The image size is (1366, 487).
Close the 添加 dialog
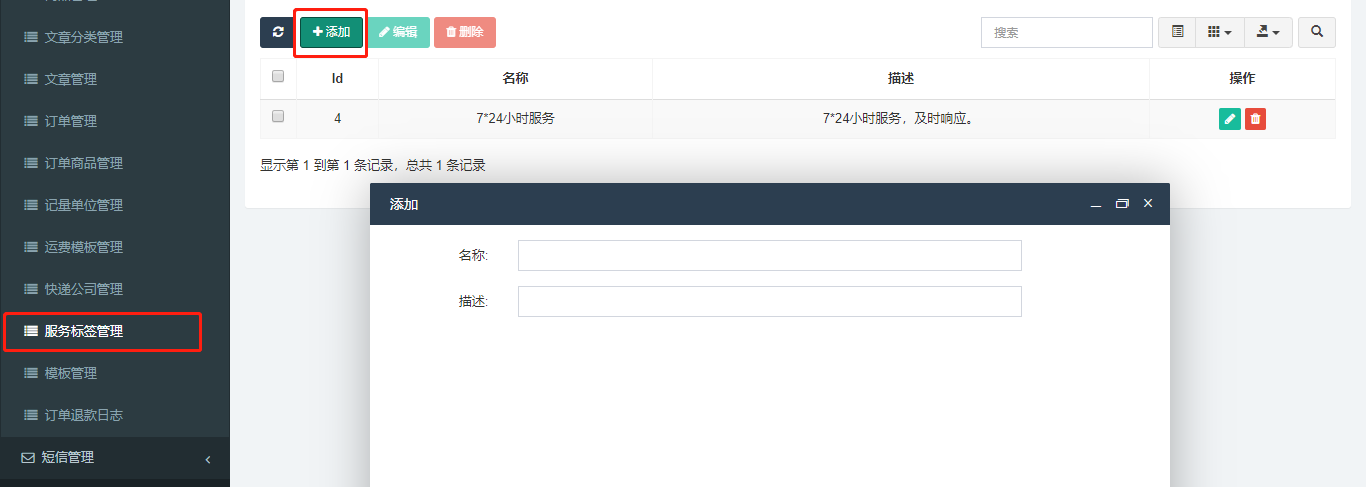[x=1148, y=203]
